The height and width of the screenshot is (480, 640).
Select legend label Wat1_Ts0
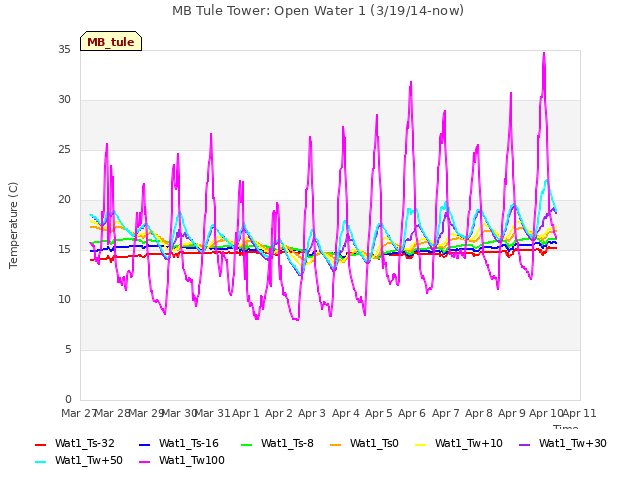click(374, 444)
